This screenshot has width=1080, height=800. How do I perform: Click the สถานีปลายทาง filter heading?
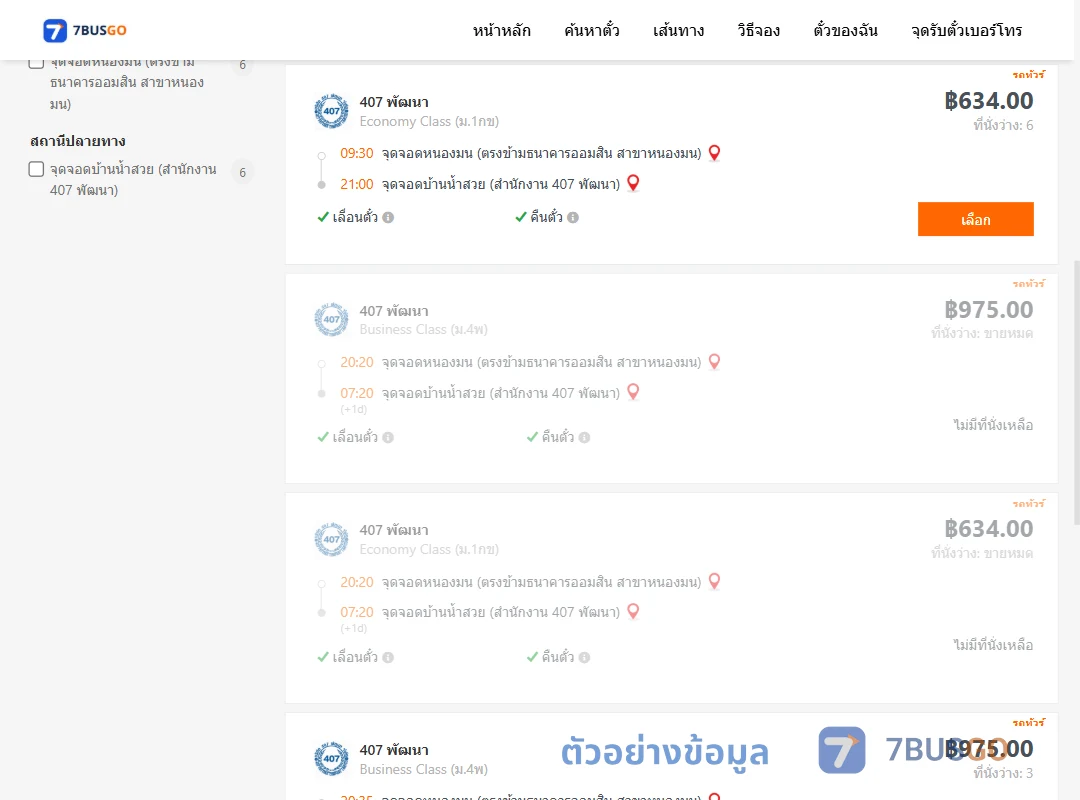point(78,141)
